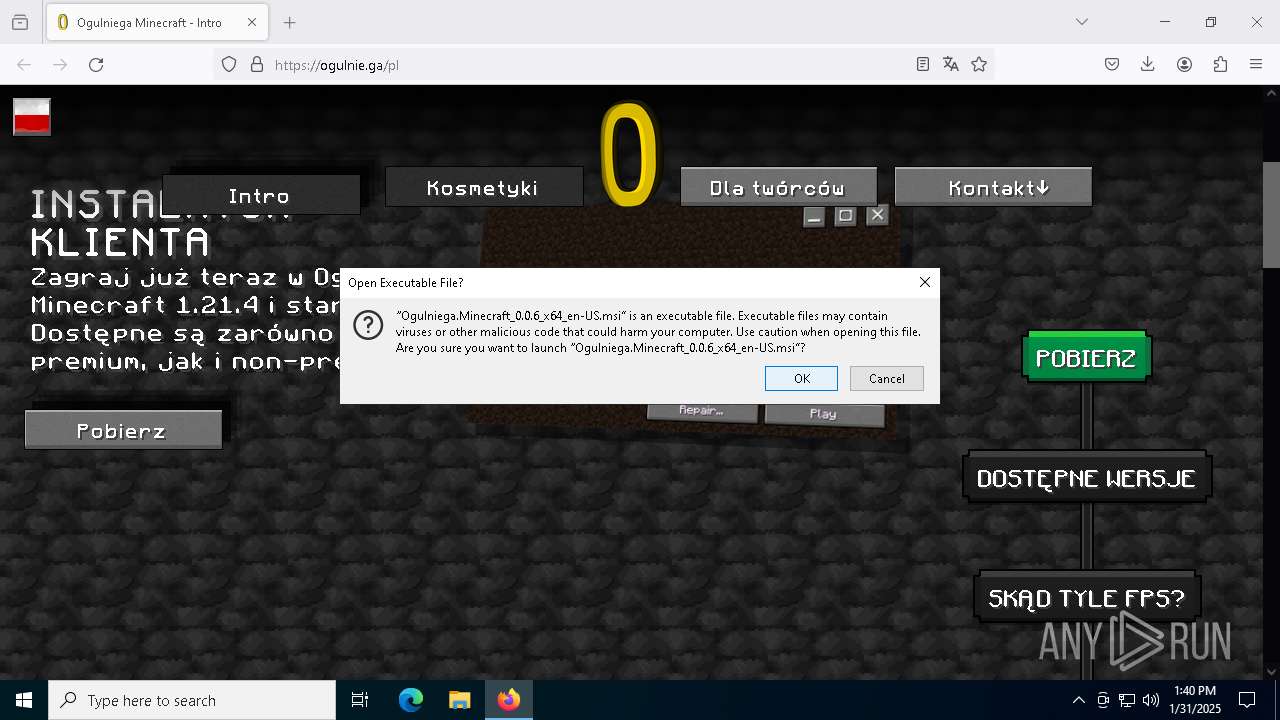
Task: Open the Dla twórców menu item
Action: (x=778, y=187)
